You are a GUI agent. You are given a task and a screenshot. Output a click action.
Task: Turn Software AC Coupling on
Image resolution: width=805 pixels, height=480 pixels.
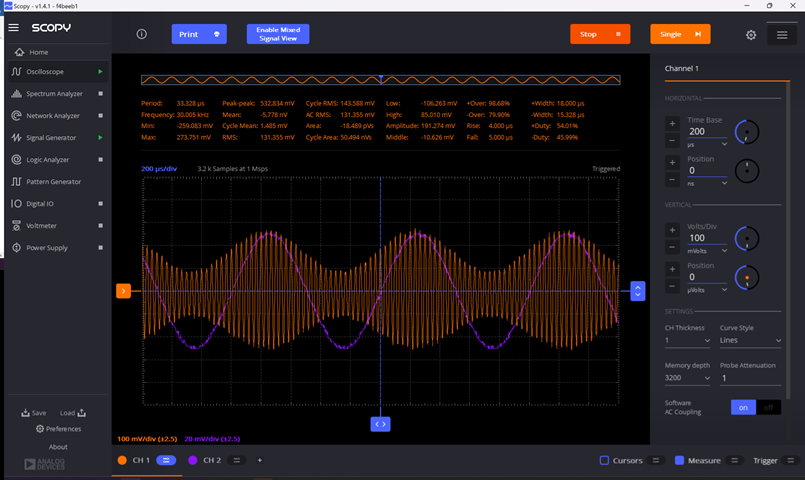click(x=743, y=408)
